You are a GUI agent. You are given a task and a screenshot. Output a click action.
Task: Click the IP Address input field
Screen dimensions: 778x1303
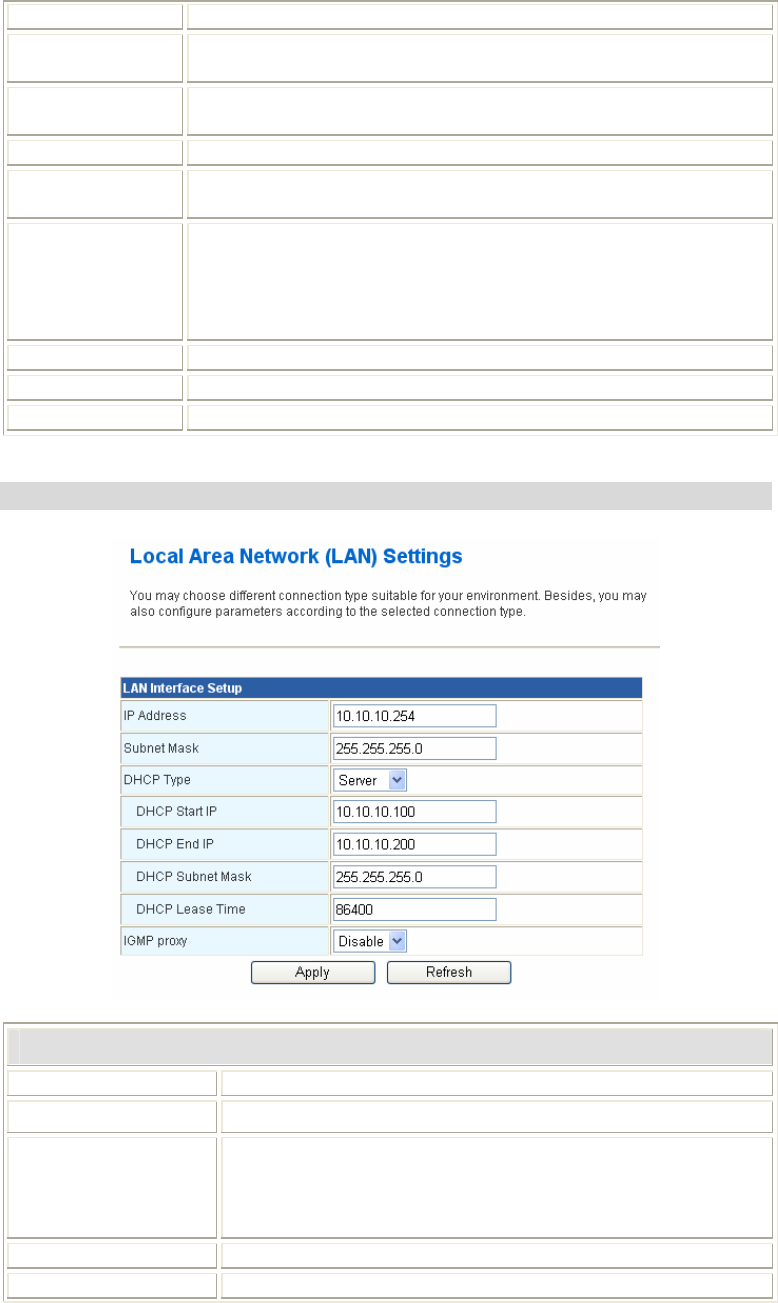point(414,716)
